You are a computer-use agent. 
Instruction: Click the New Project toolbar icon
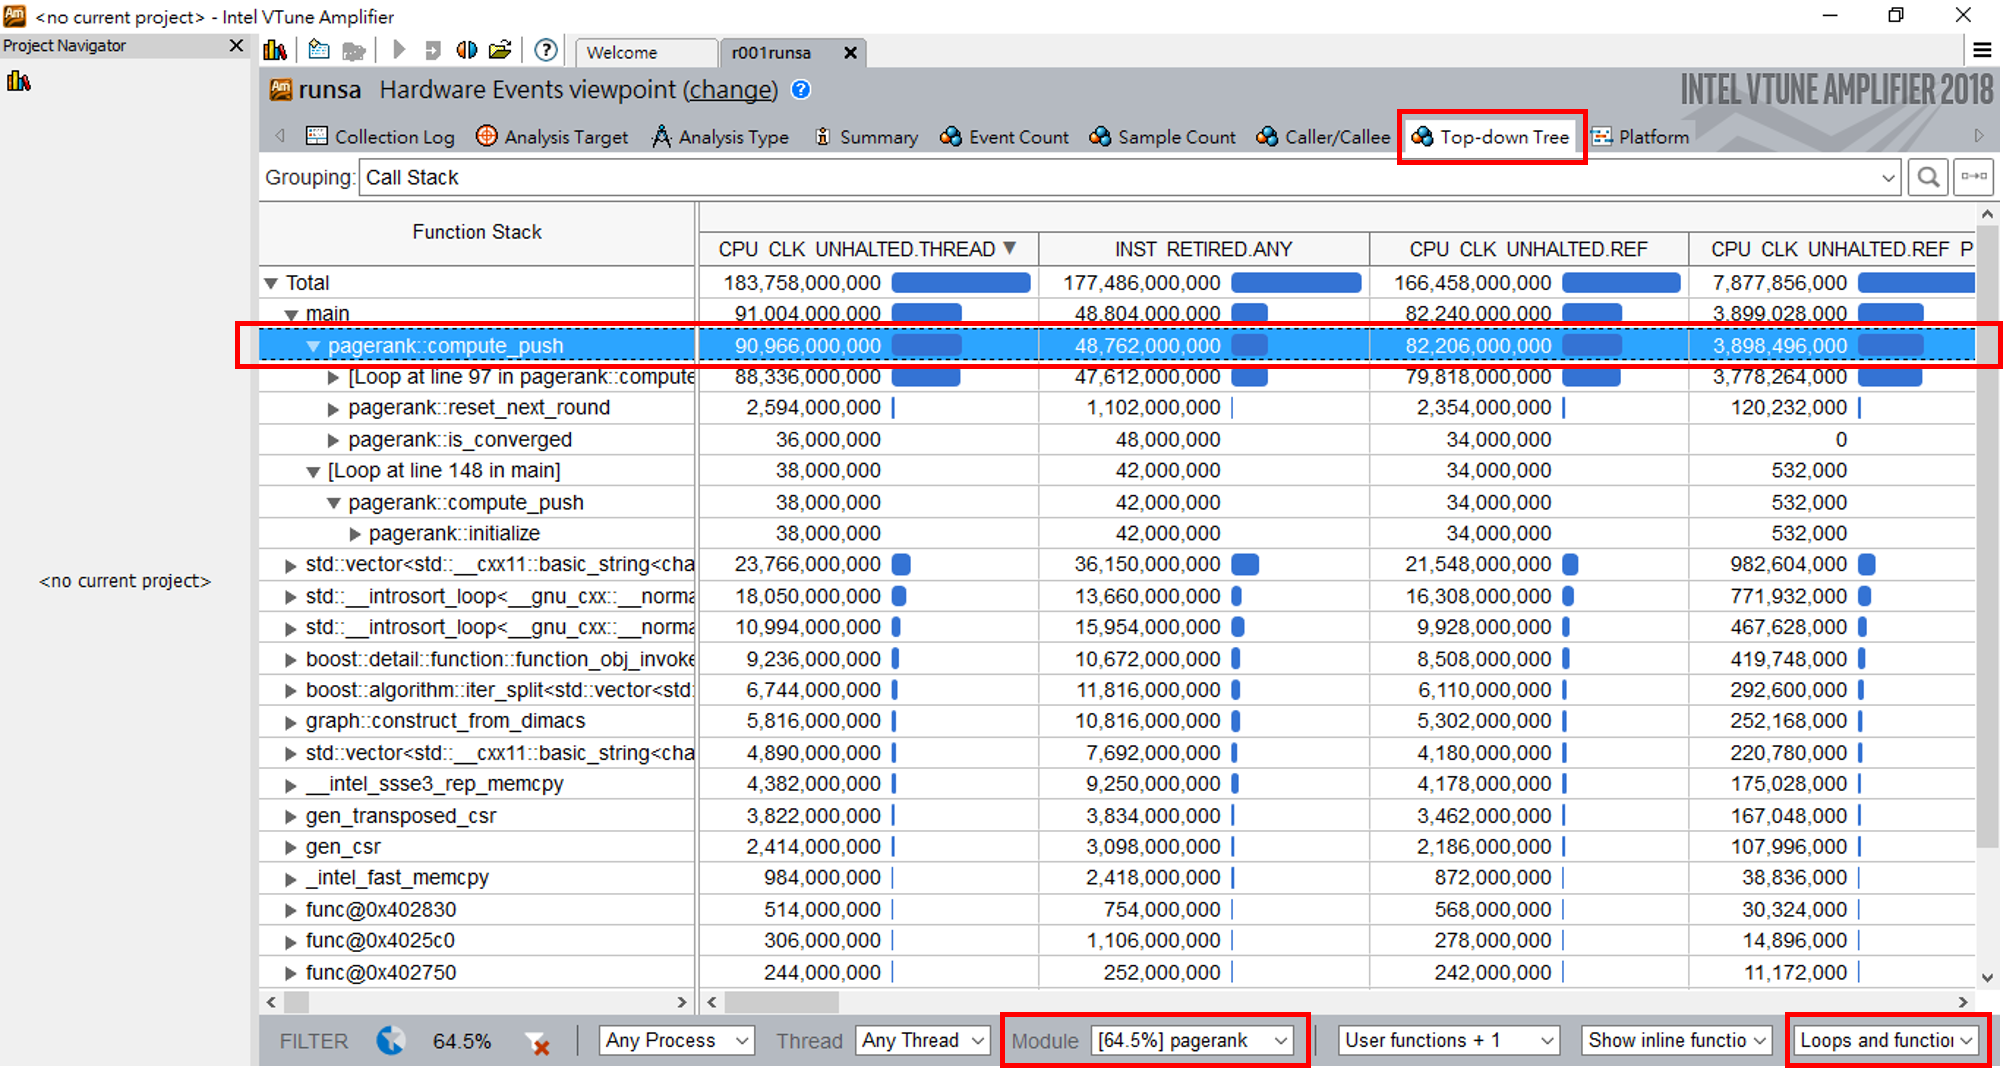(x=319, y=50)
